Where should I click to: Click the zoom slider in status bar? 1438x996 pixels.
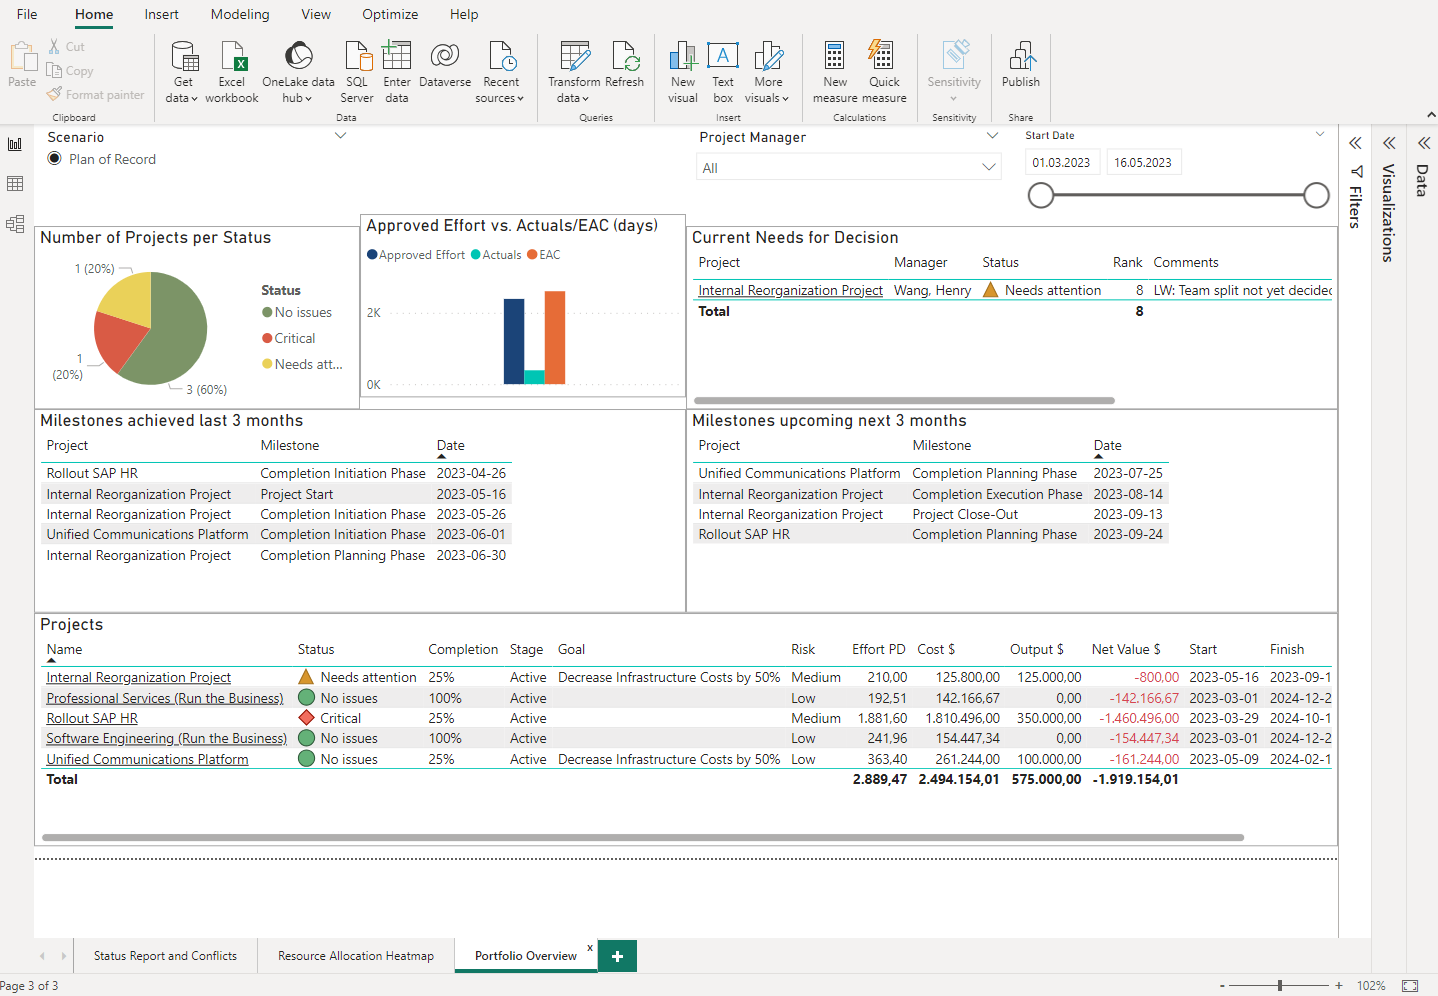coord(1280,986)
